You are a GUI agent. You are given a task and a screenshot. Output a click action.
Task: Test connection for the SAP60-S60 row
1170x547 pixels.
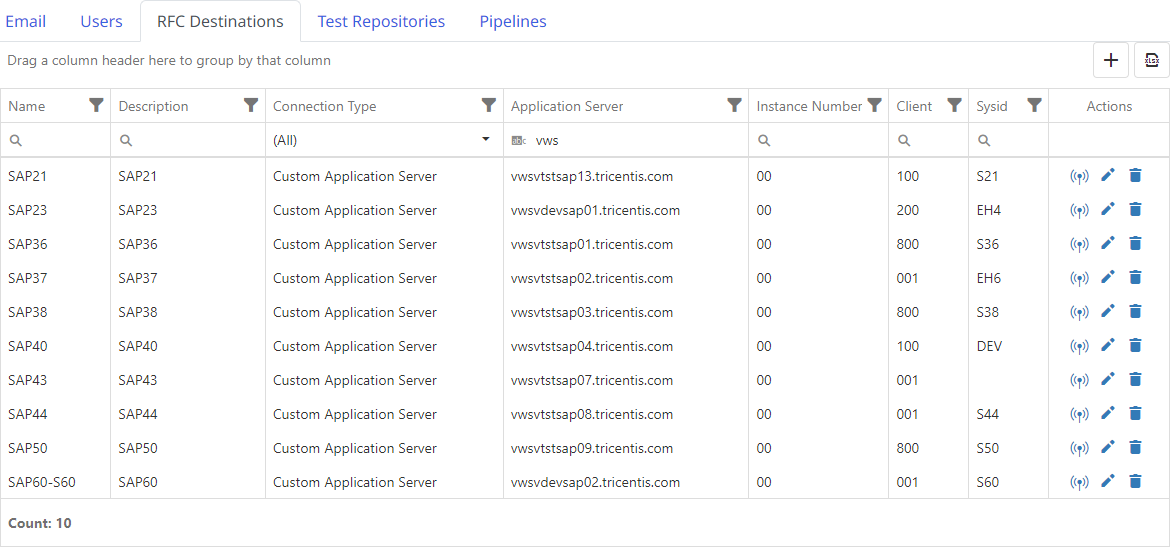tap(1079, 483)
